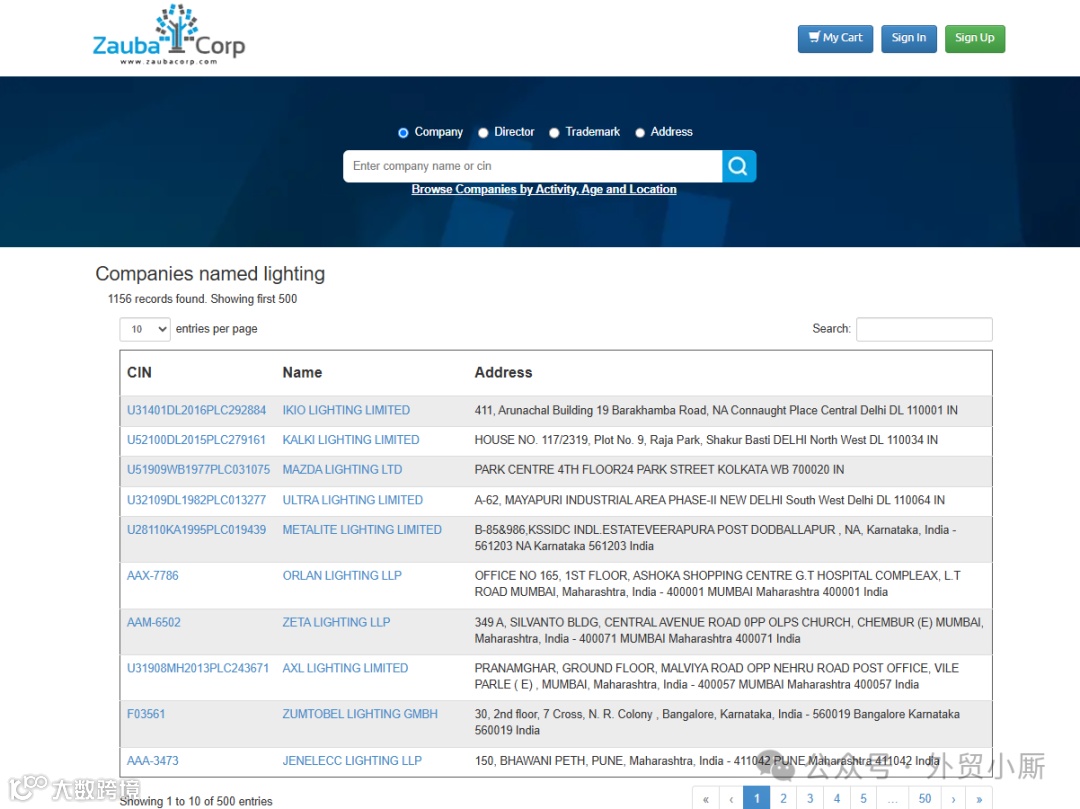Open KALKI LIGHTING LIMITED company page
Viewport: 1080px width, 809px height.
[351, 440]
